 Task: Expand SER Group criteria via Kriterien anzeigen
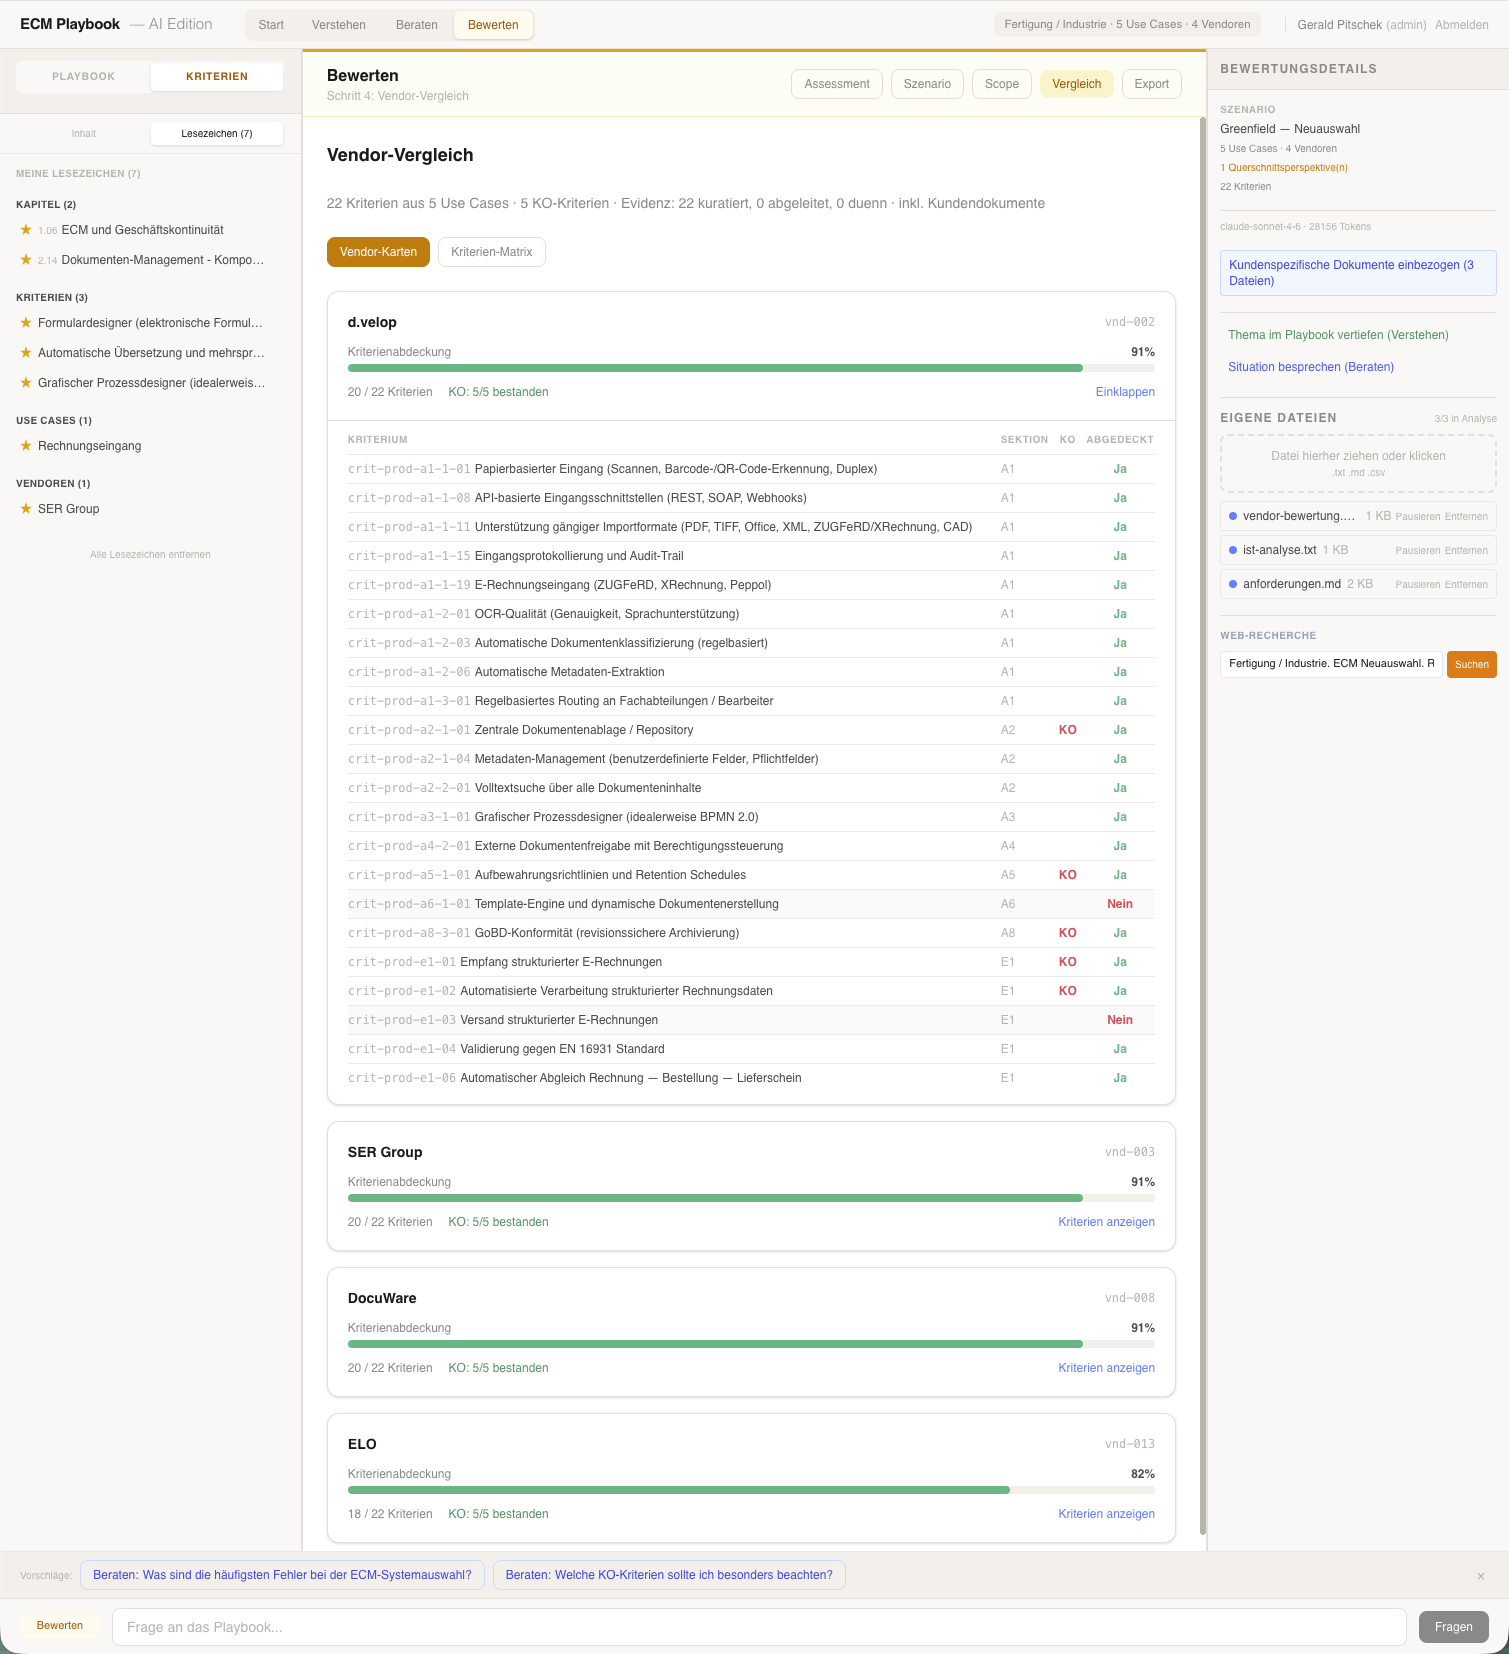click(1106, 1222)
